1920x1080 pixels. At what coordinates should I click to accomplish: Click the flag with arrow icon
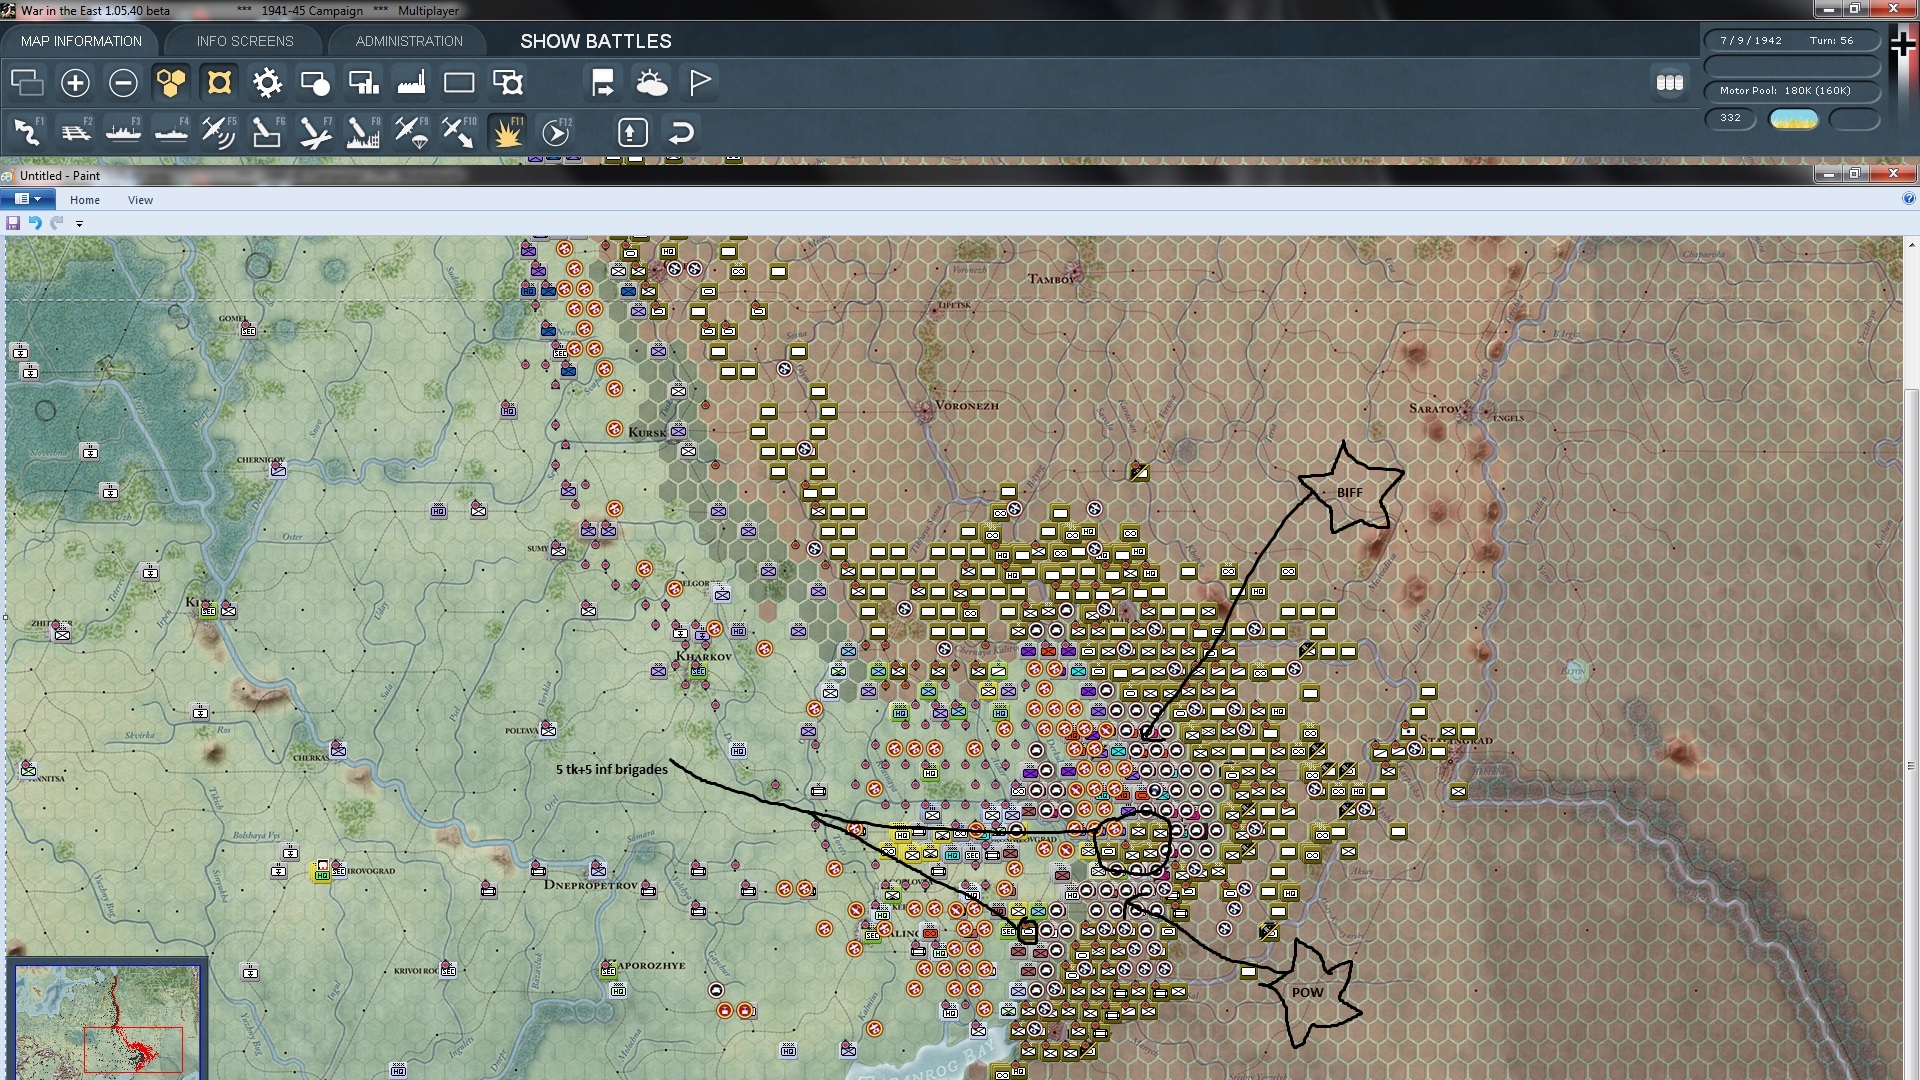[603, 82]
